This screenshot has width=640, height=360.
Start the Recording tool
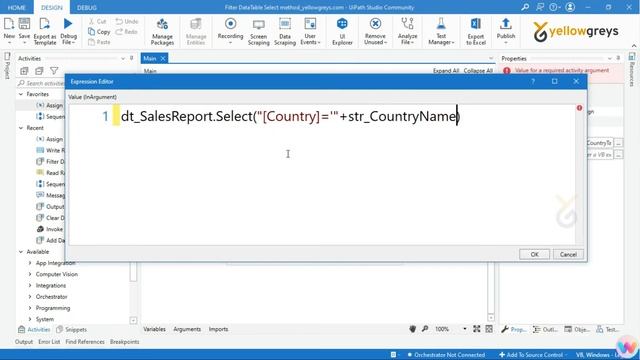point(230,31)
